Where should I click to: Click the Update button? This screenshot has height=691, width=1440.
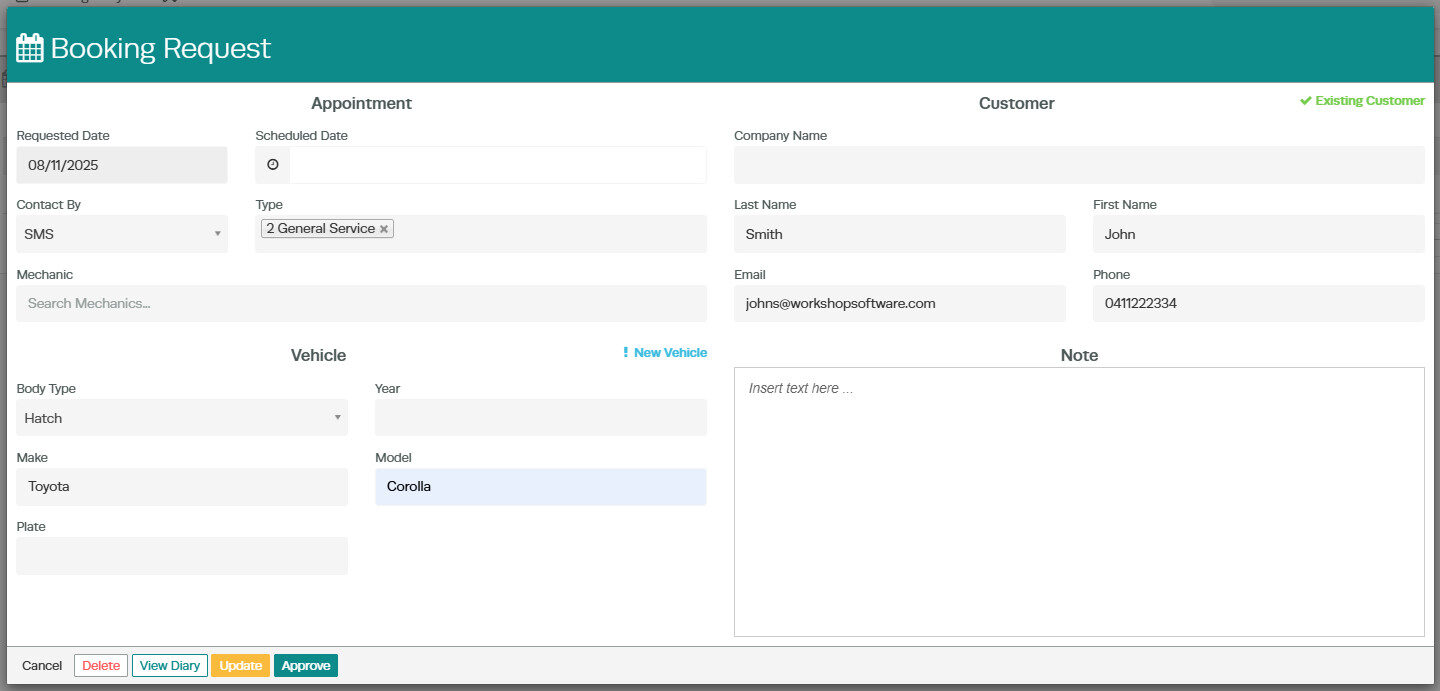click(240, 666)
